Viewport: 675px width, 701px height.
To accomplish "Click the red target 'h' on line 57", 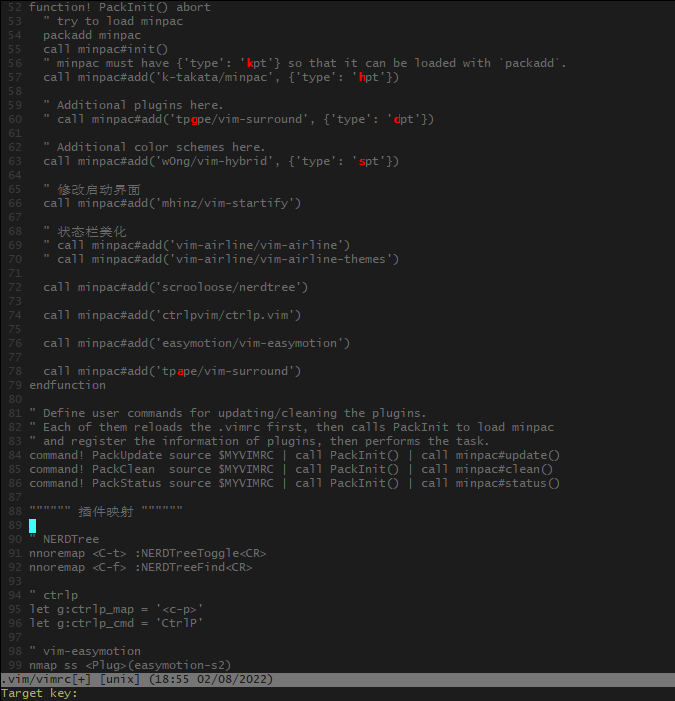I will click(x=362, y=77).
